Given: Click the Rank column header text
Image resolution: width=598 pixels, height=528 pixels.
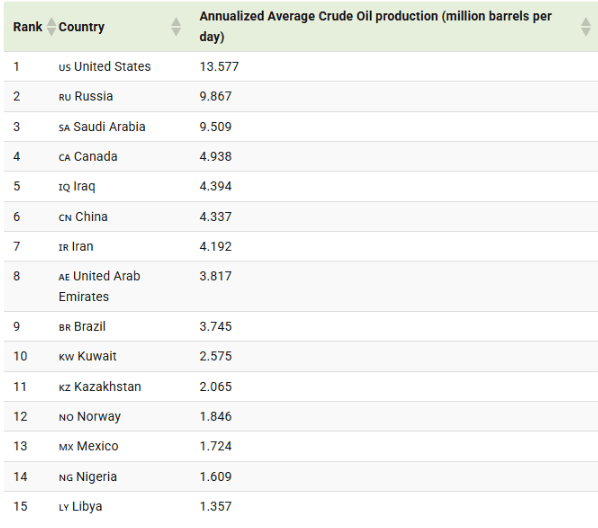Looking at the screenshot, I should click(27, 27).
